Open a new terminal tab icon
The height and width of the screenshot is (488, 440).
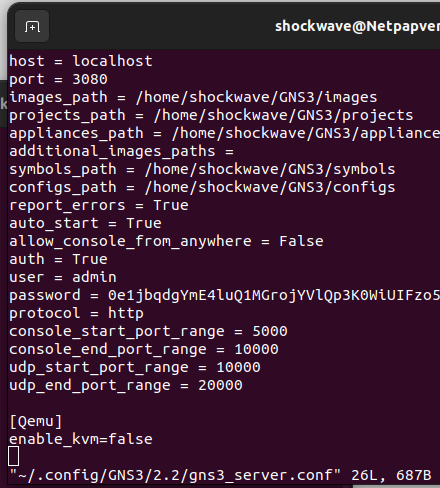coord(32,26)
